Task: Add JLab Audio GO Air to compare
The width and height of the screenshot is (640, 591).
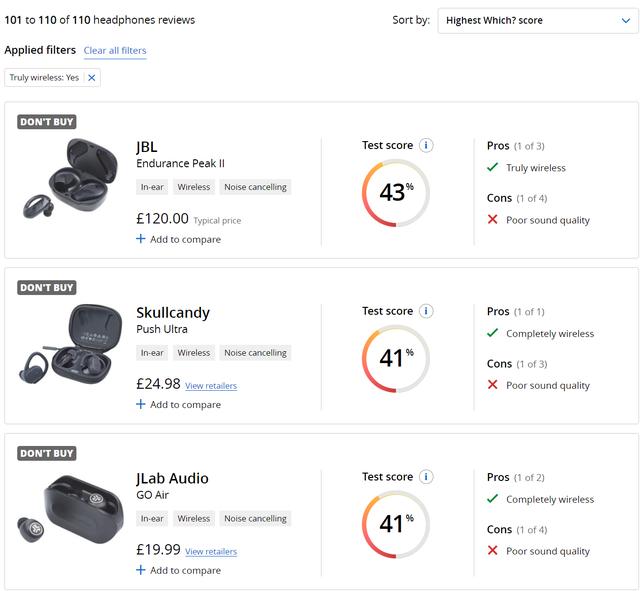Action: (178, 570)
